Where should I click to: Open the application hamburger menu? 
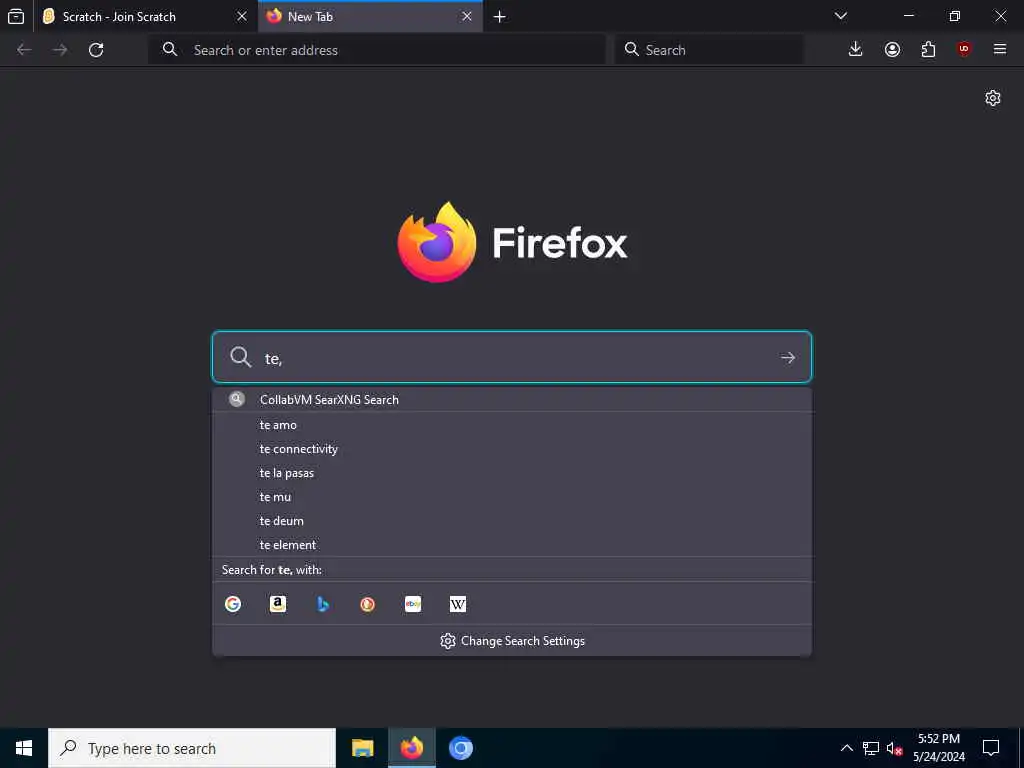pos(1000,49)
